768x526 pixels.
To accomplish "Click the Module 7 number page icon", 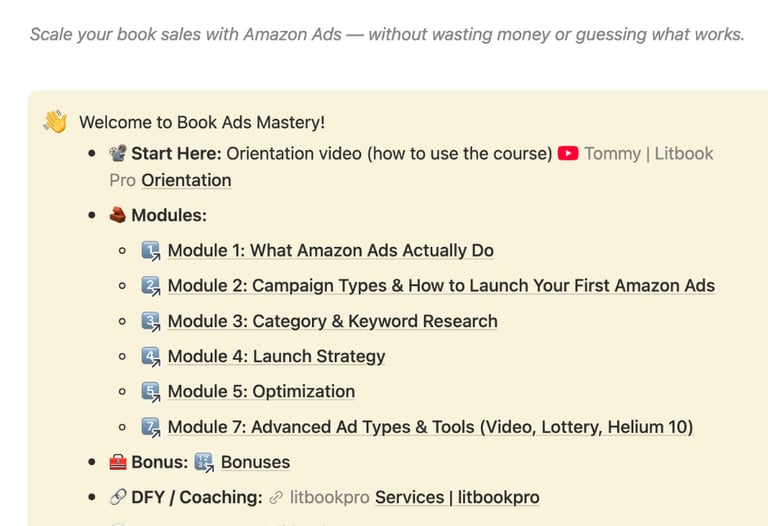I will click(151, 427).
